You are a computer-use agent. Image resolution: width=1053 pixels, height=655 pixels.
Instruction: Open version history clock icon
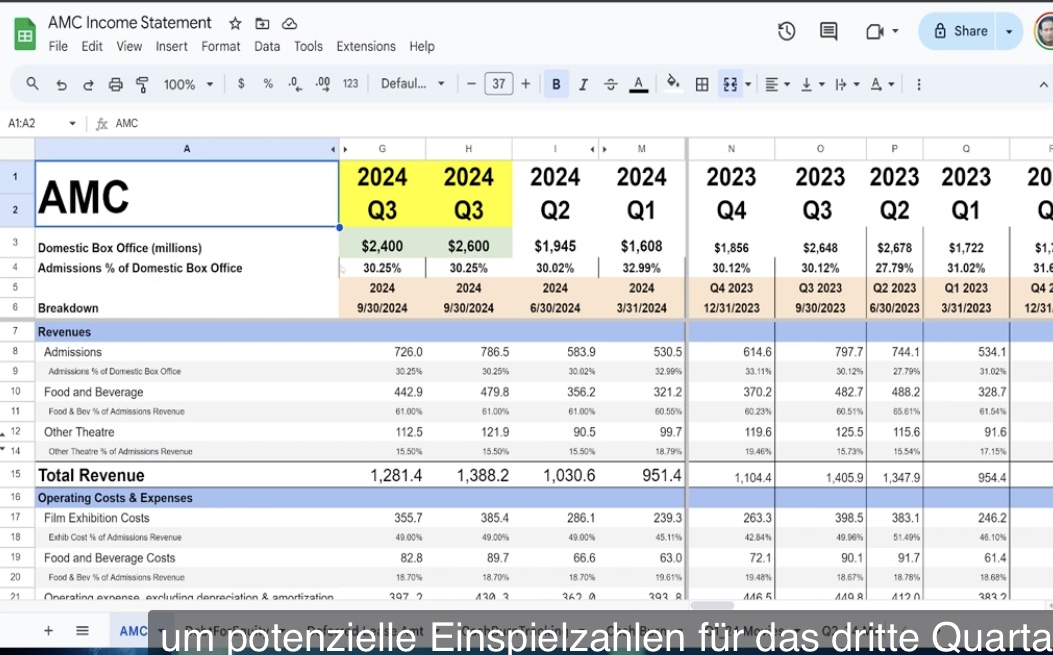point(786,31)
